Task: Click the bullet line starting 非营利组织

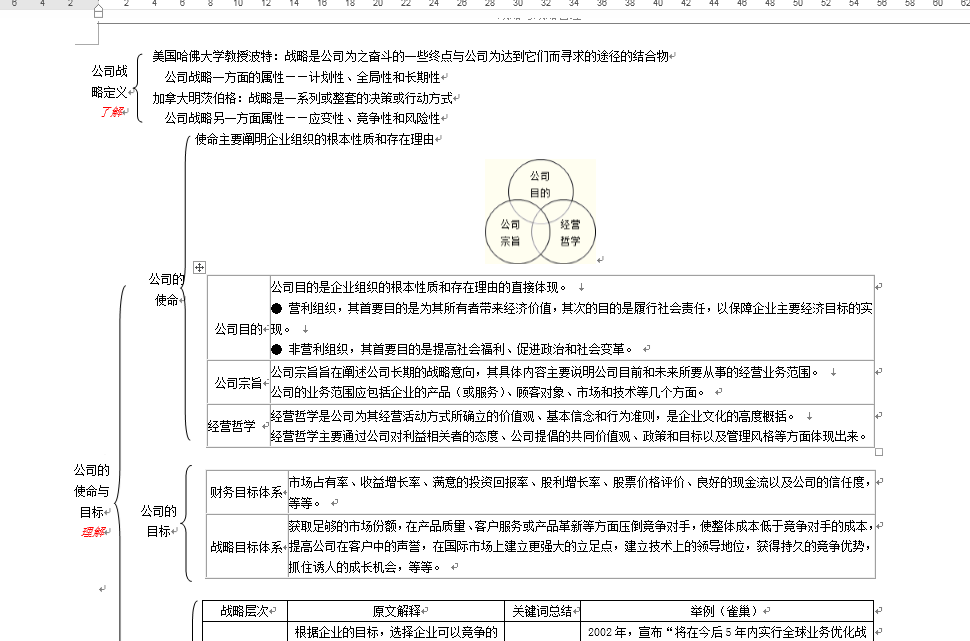Action: pos(452,350)
